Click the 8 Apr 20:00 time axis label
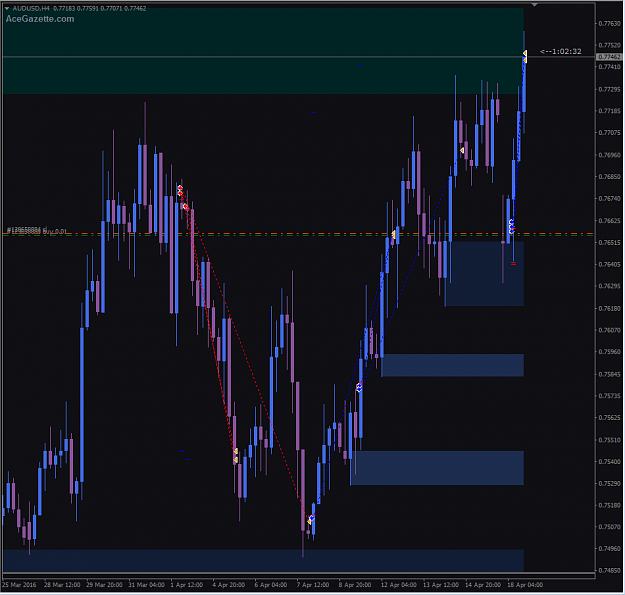 [355, 585]
